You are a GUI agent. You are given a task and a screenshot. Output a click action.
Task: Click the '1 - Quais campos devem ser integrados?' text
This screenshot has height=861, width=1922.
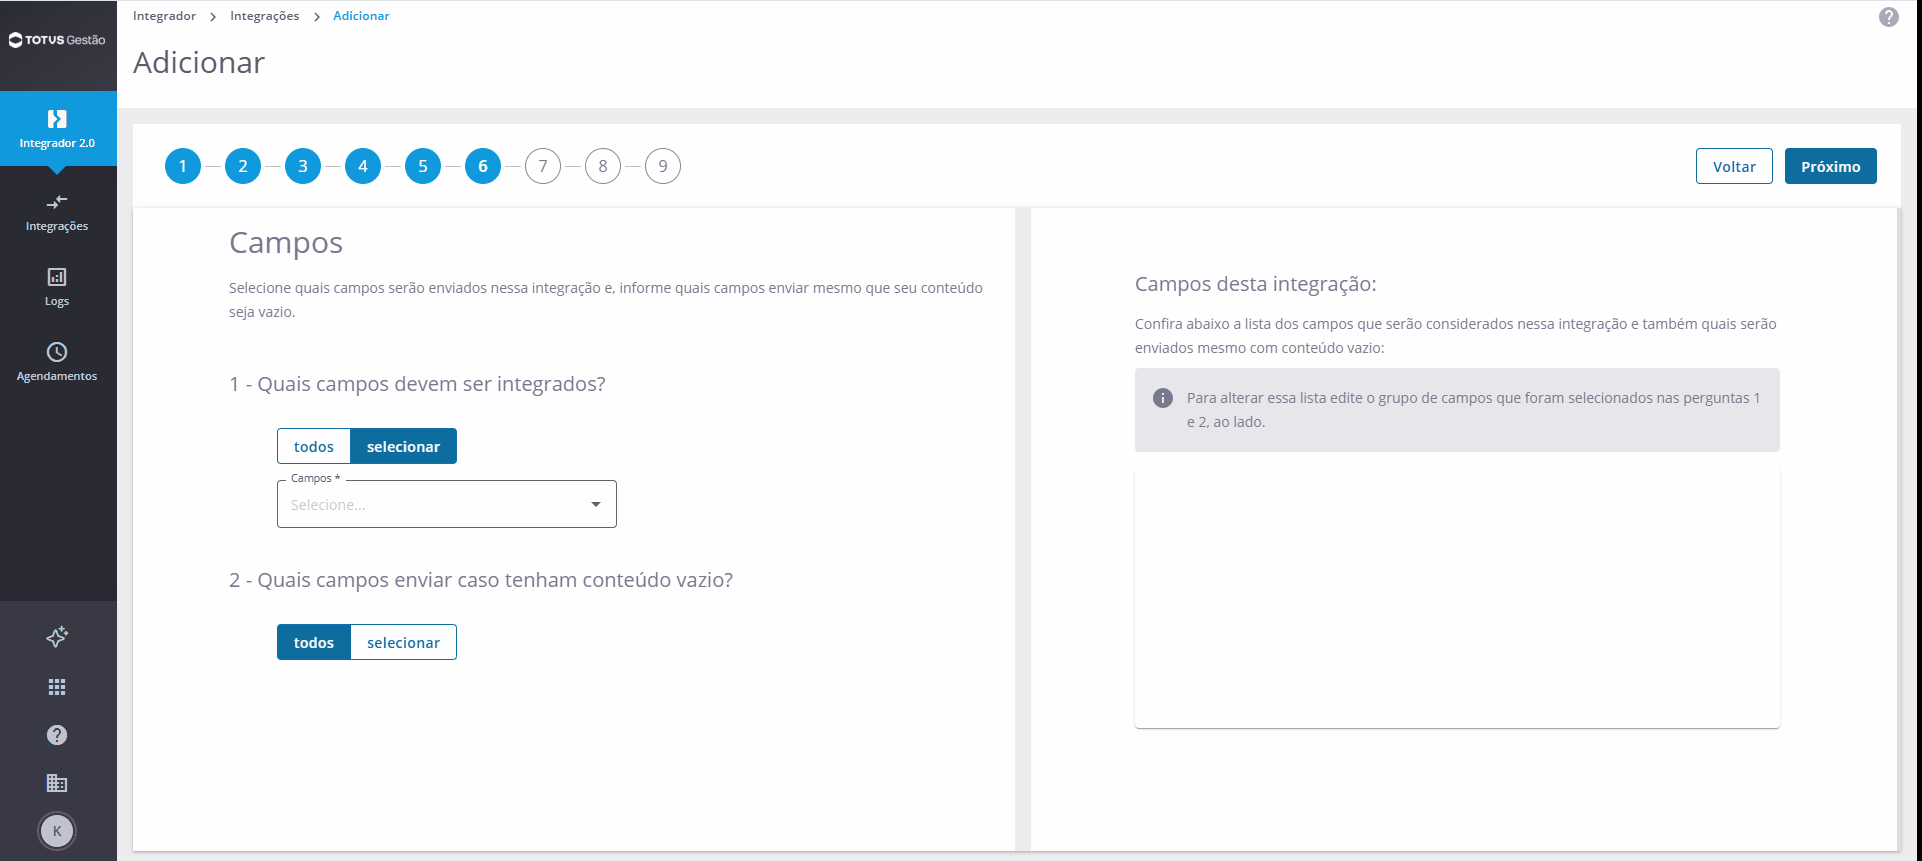click(417, 384)
